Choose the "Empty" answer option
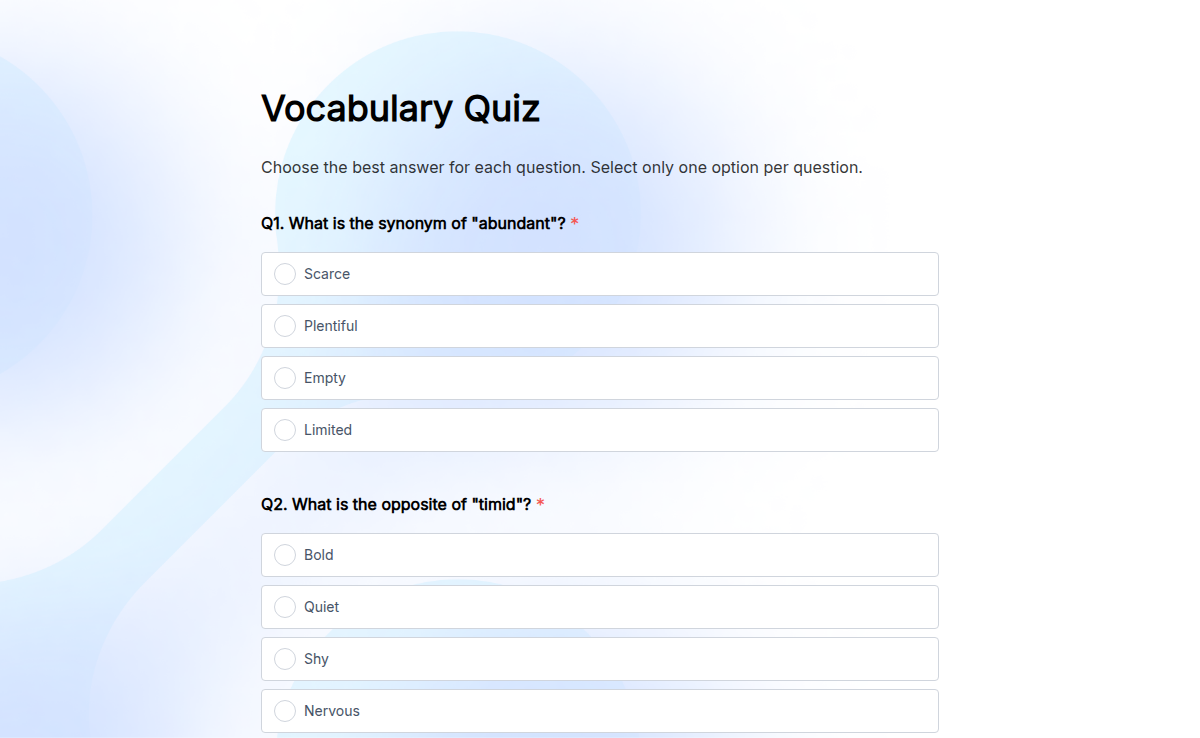Image resolution: width=1200 pixels, height=738 pixels. coord(600,378)
